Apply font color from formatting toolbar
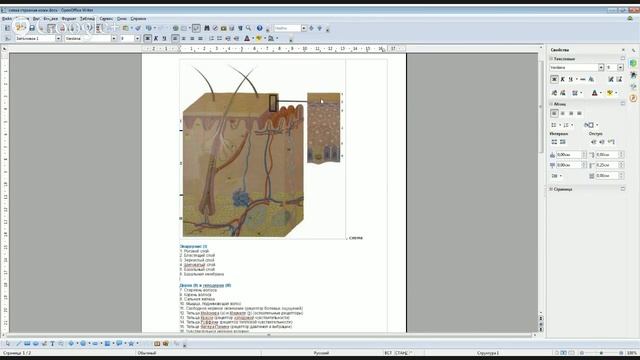 click(x=247, y=38)
